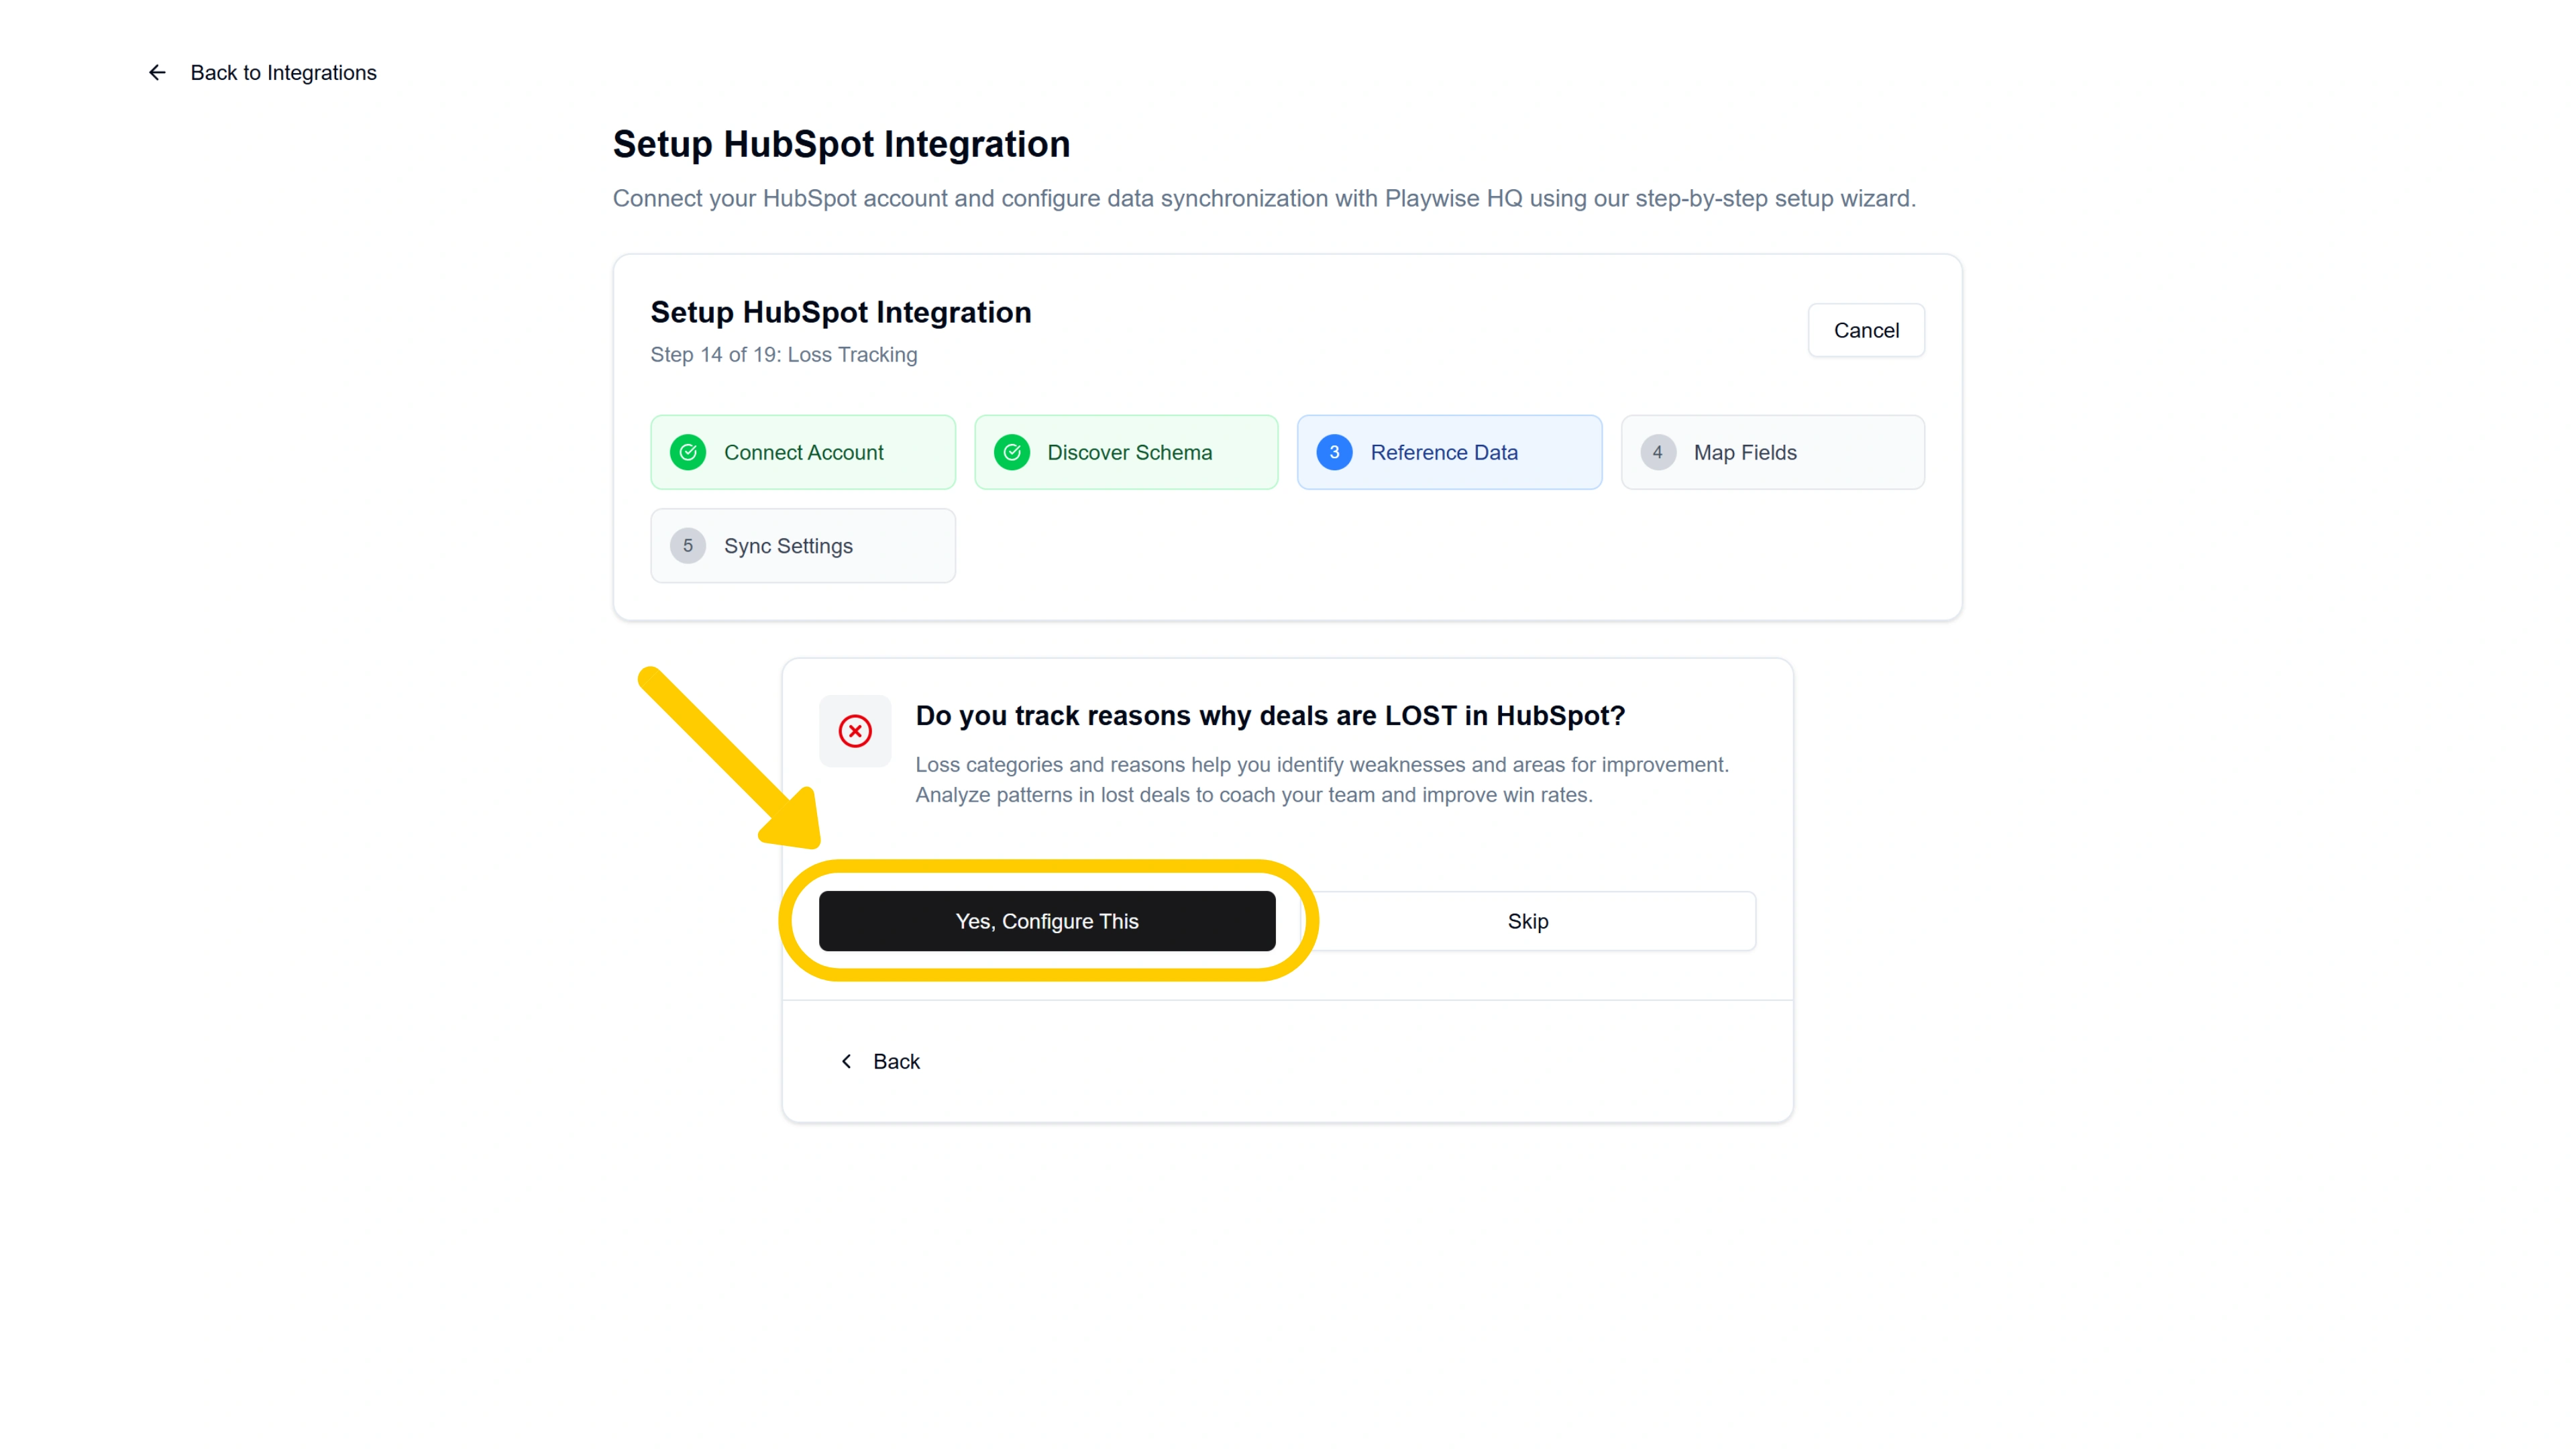This screenshot has height=1449, width=2576.
Task: Open the Sync Settings step
Action: [x=803, y=545]
